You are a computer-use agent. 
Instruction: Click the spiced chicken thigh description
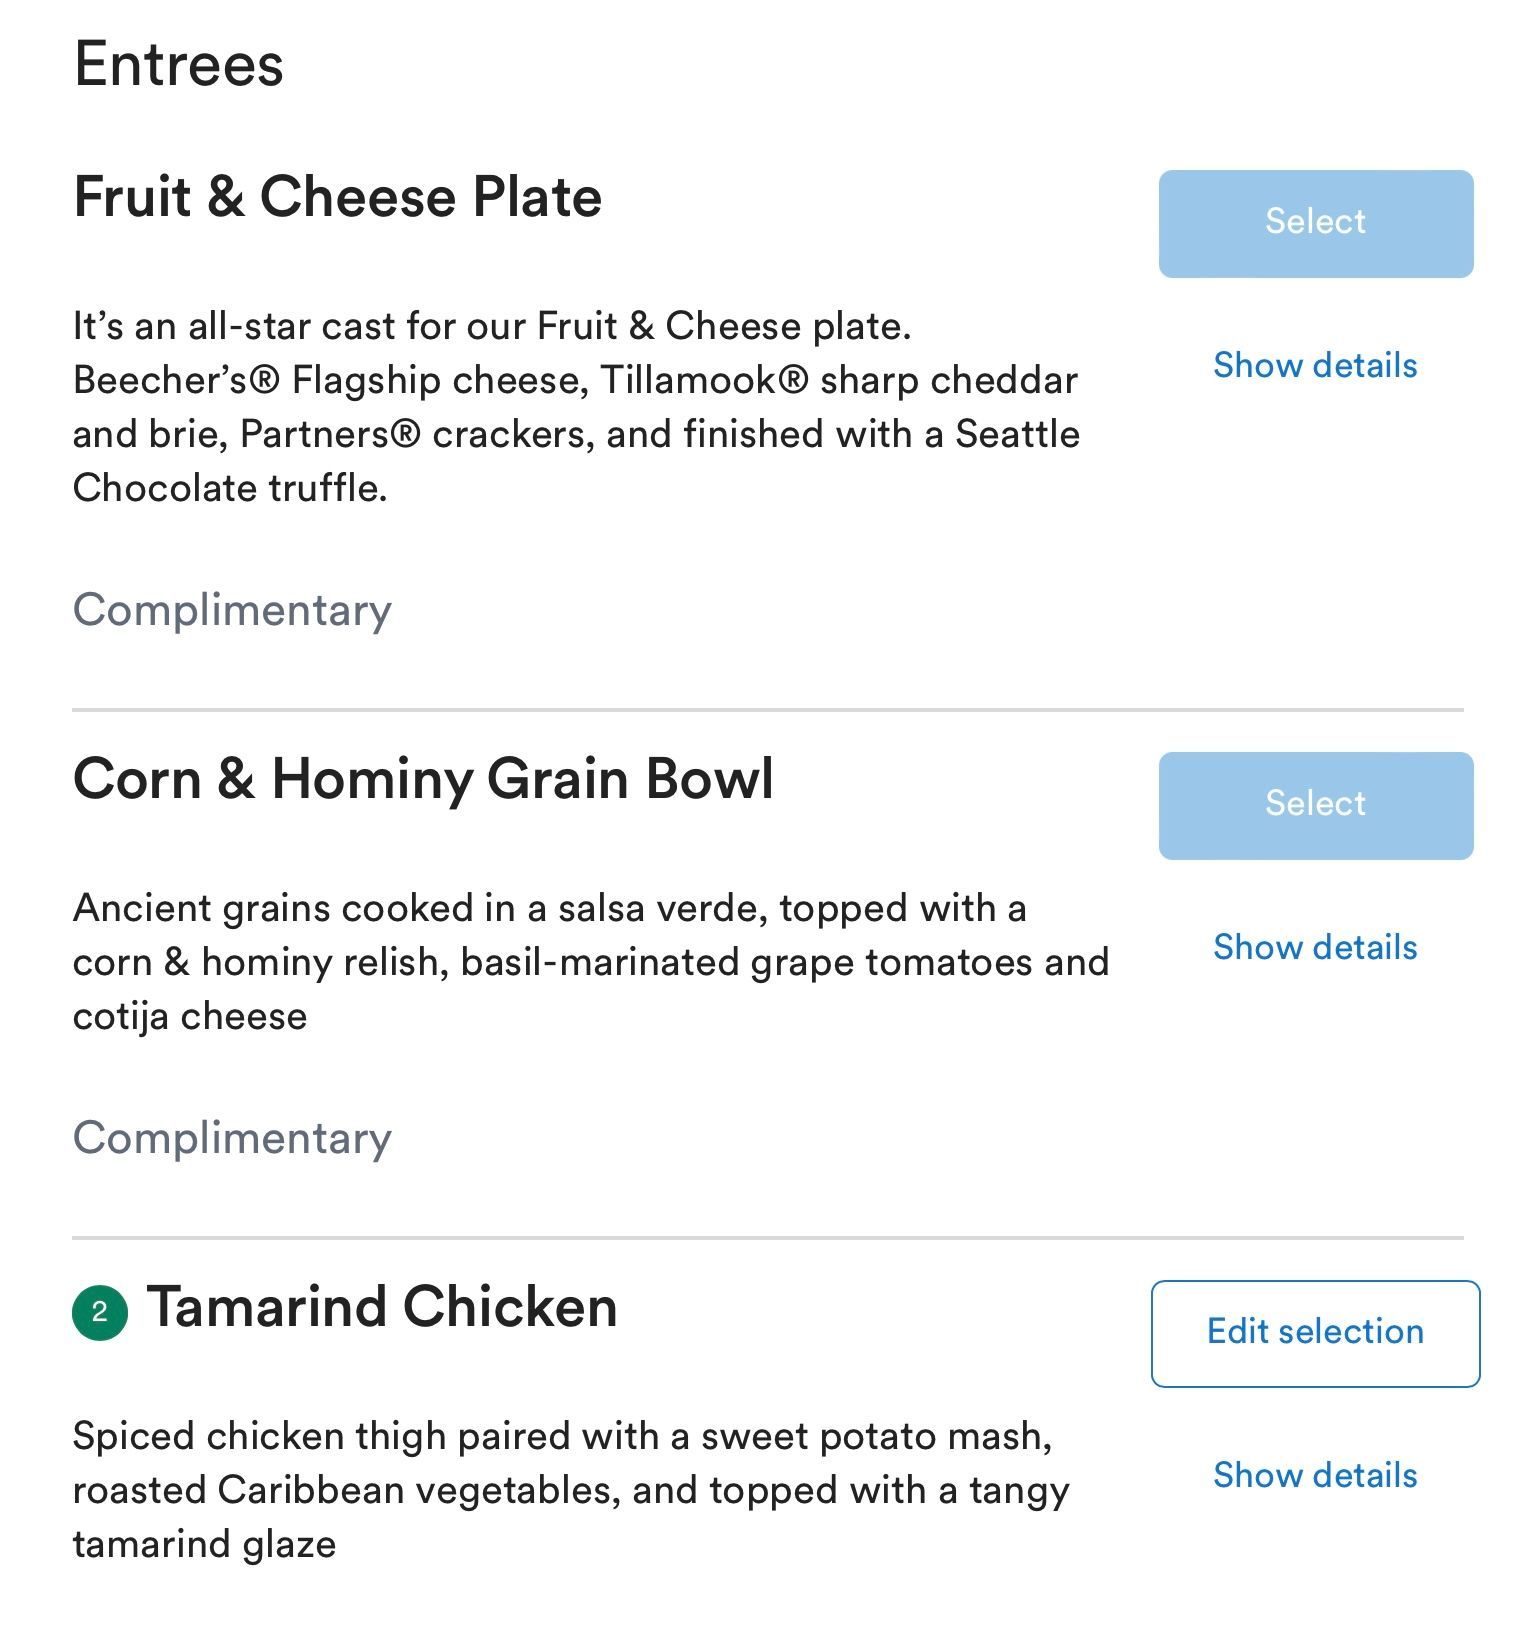point(570,1490)
